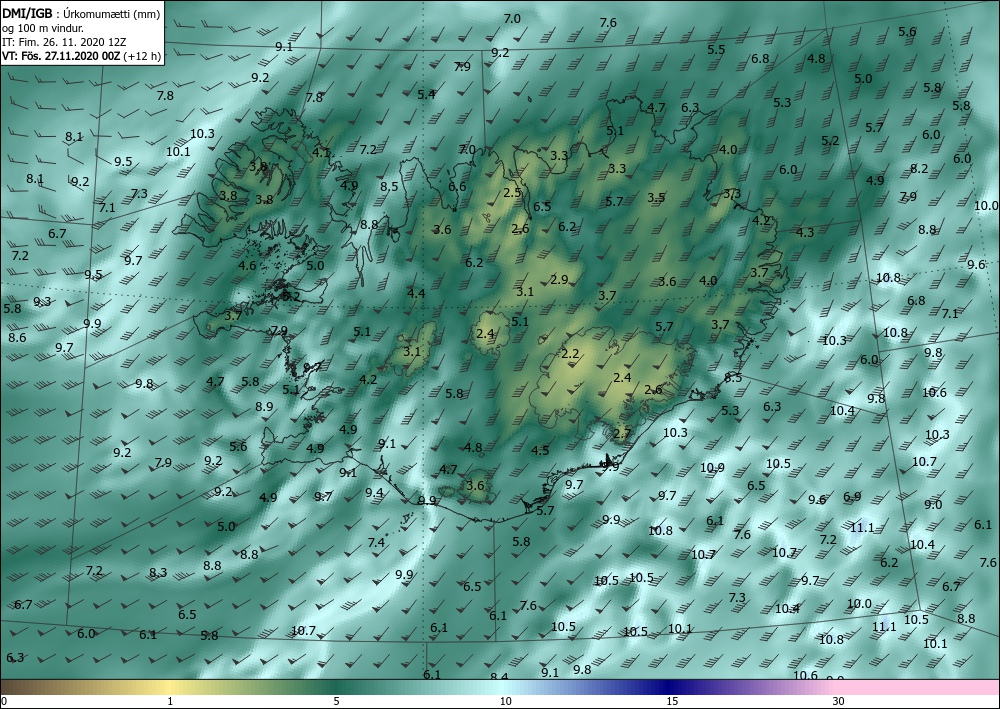Click the colour scale label "15"

672,701
